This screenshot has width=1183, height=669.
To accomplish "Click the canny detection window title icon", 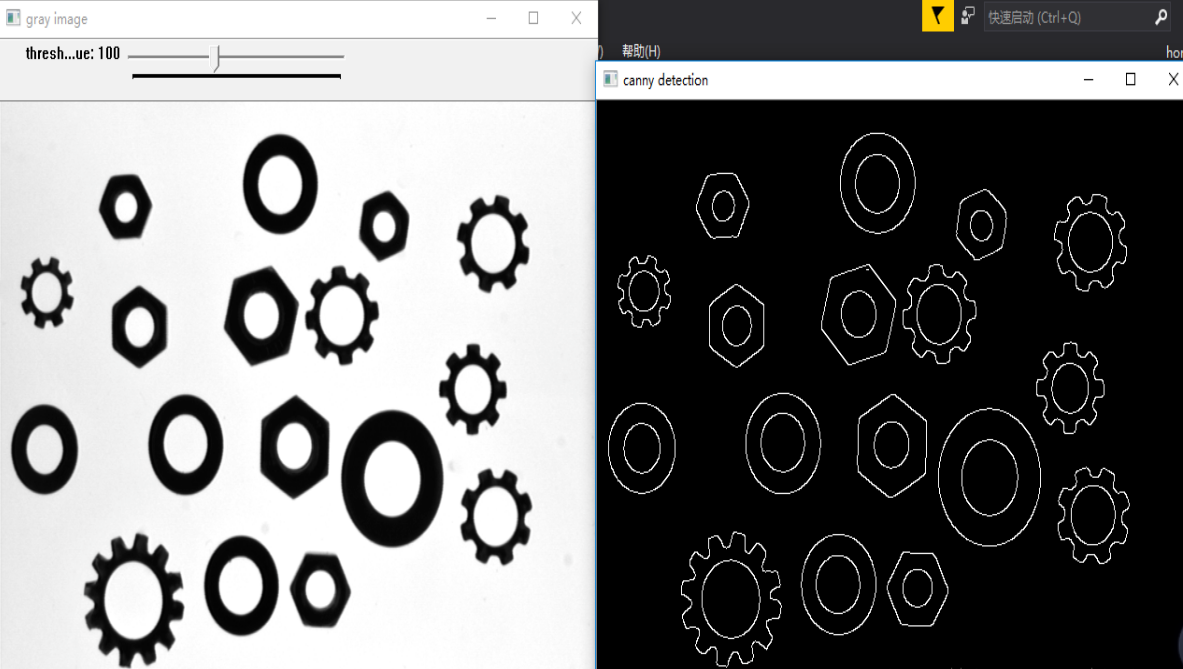I will 610,79.
